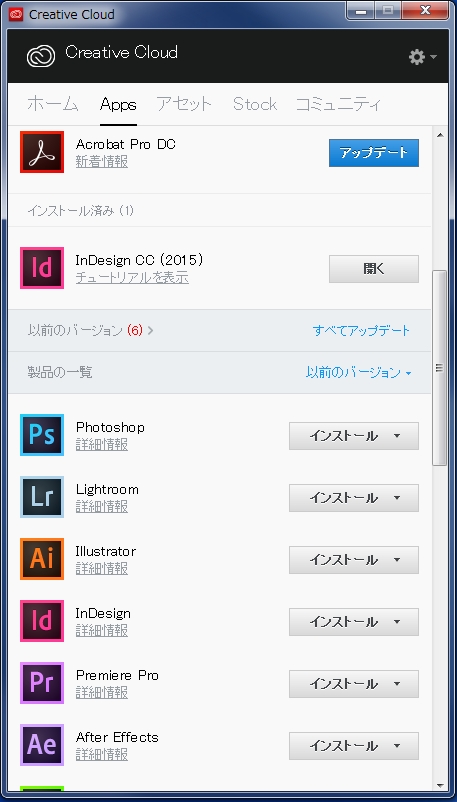Click the Lightroom Lr icon

(42, 497)
